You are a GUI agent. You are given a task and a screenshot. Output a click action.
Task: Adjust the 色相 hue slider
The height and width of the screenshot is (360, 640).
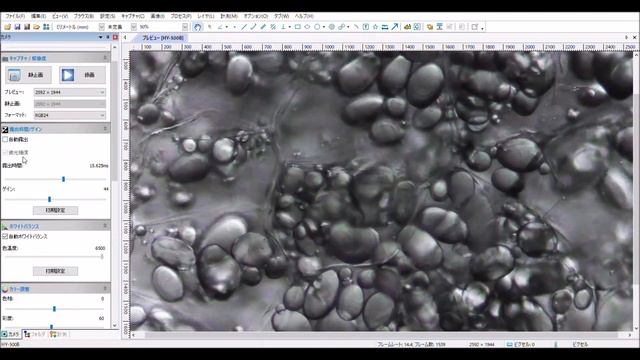(x=55, y=309)
